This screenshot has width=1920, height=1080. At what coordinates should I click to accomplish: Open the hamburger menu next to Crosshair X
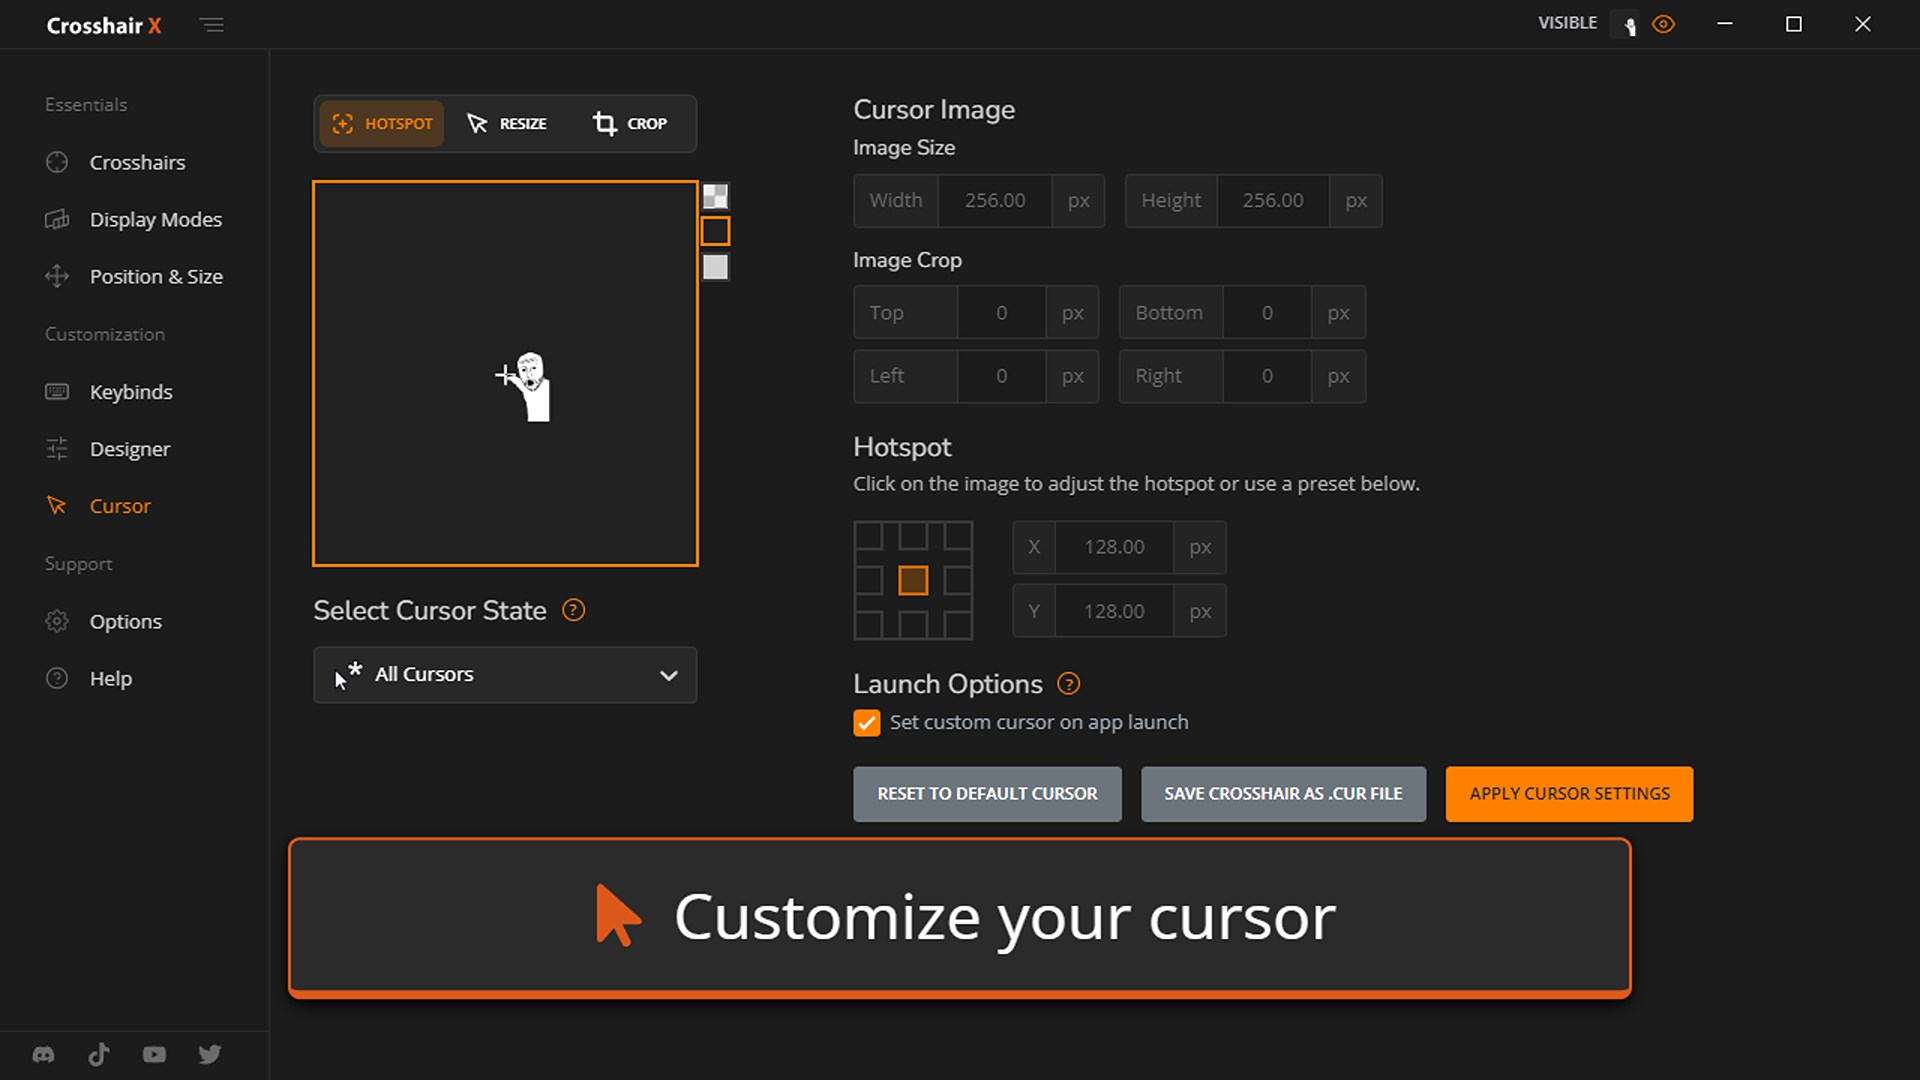(212, 24)
